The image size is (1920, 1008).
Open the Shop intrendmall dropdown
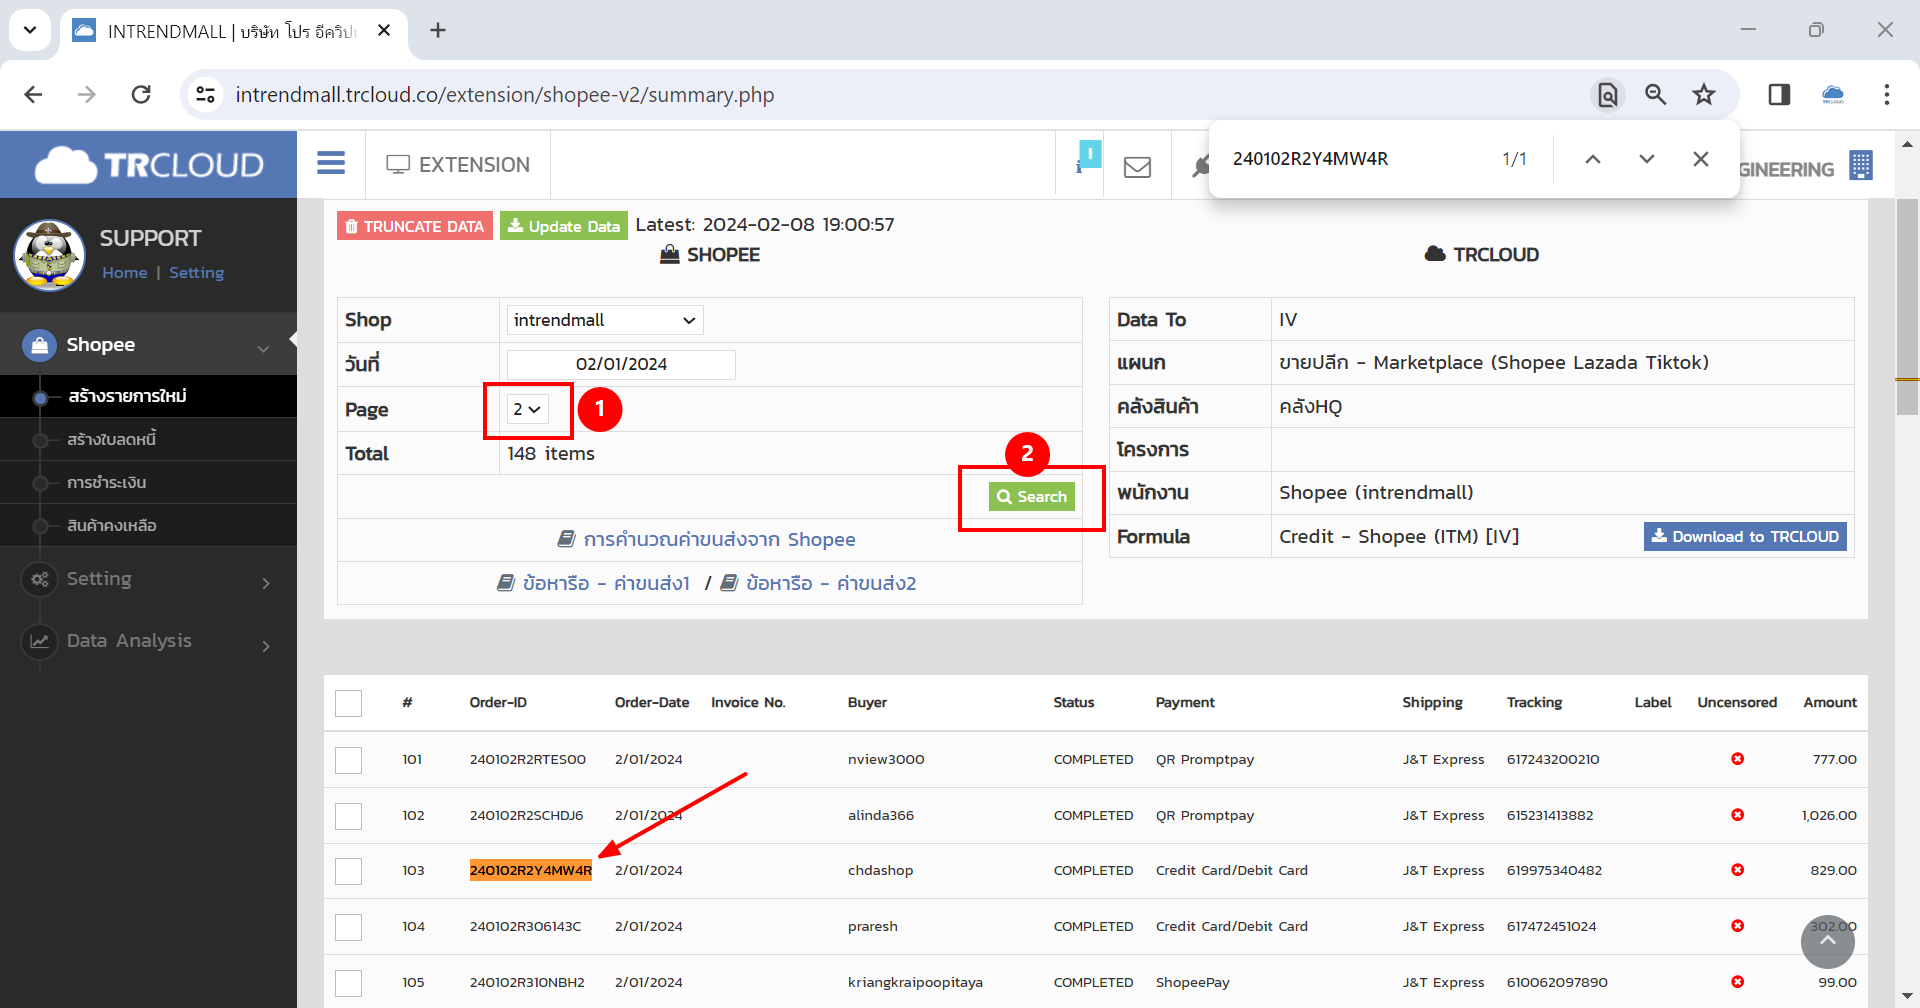point(605,320)
